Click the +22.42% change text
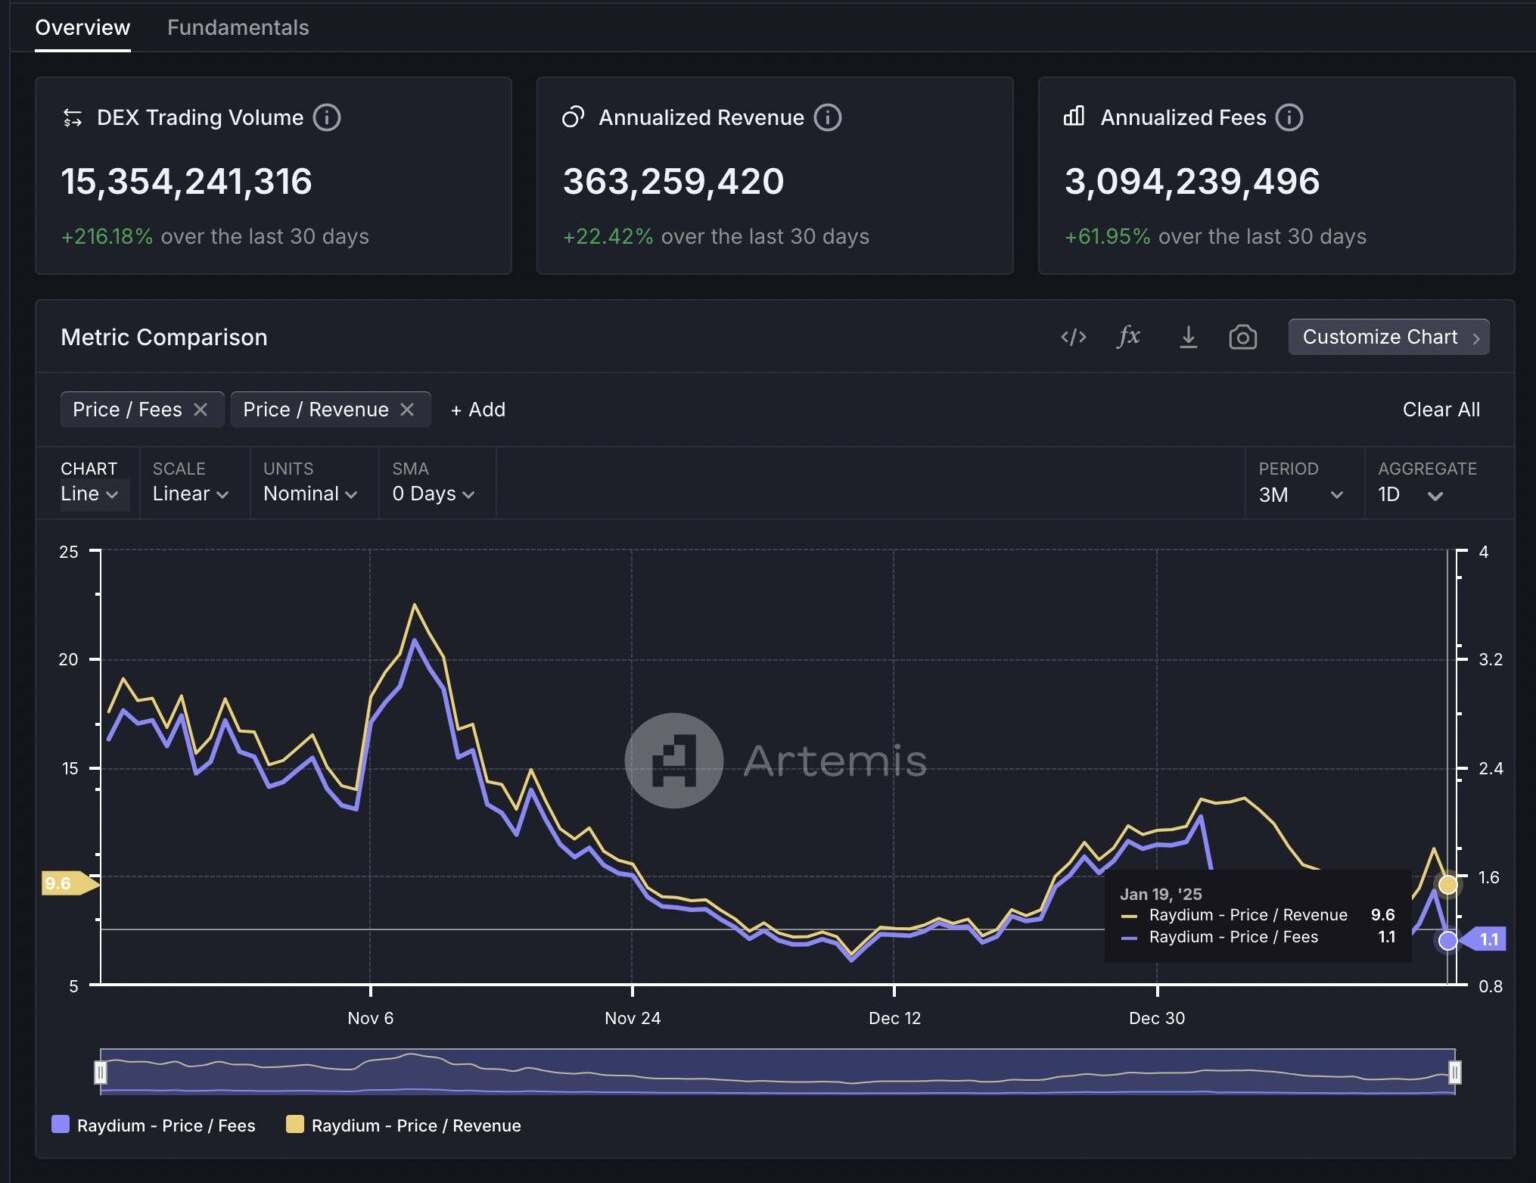 (608, 237)
